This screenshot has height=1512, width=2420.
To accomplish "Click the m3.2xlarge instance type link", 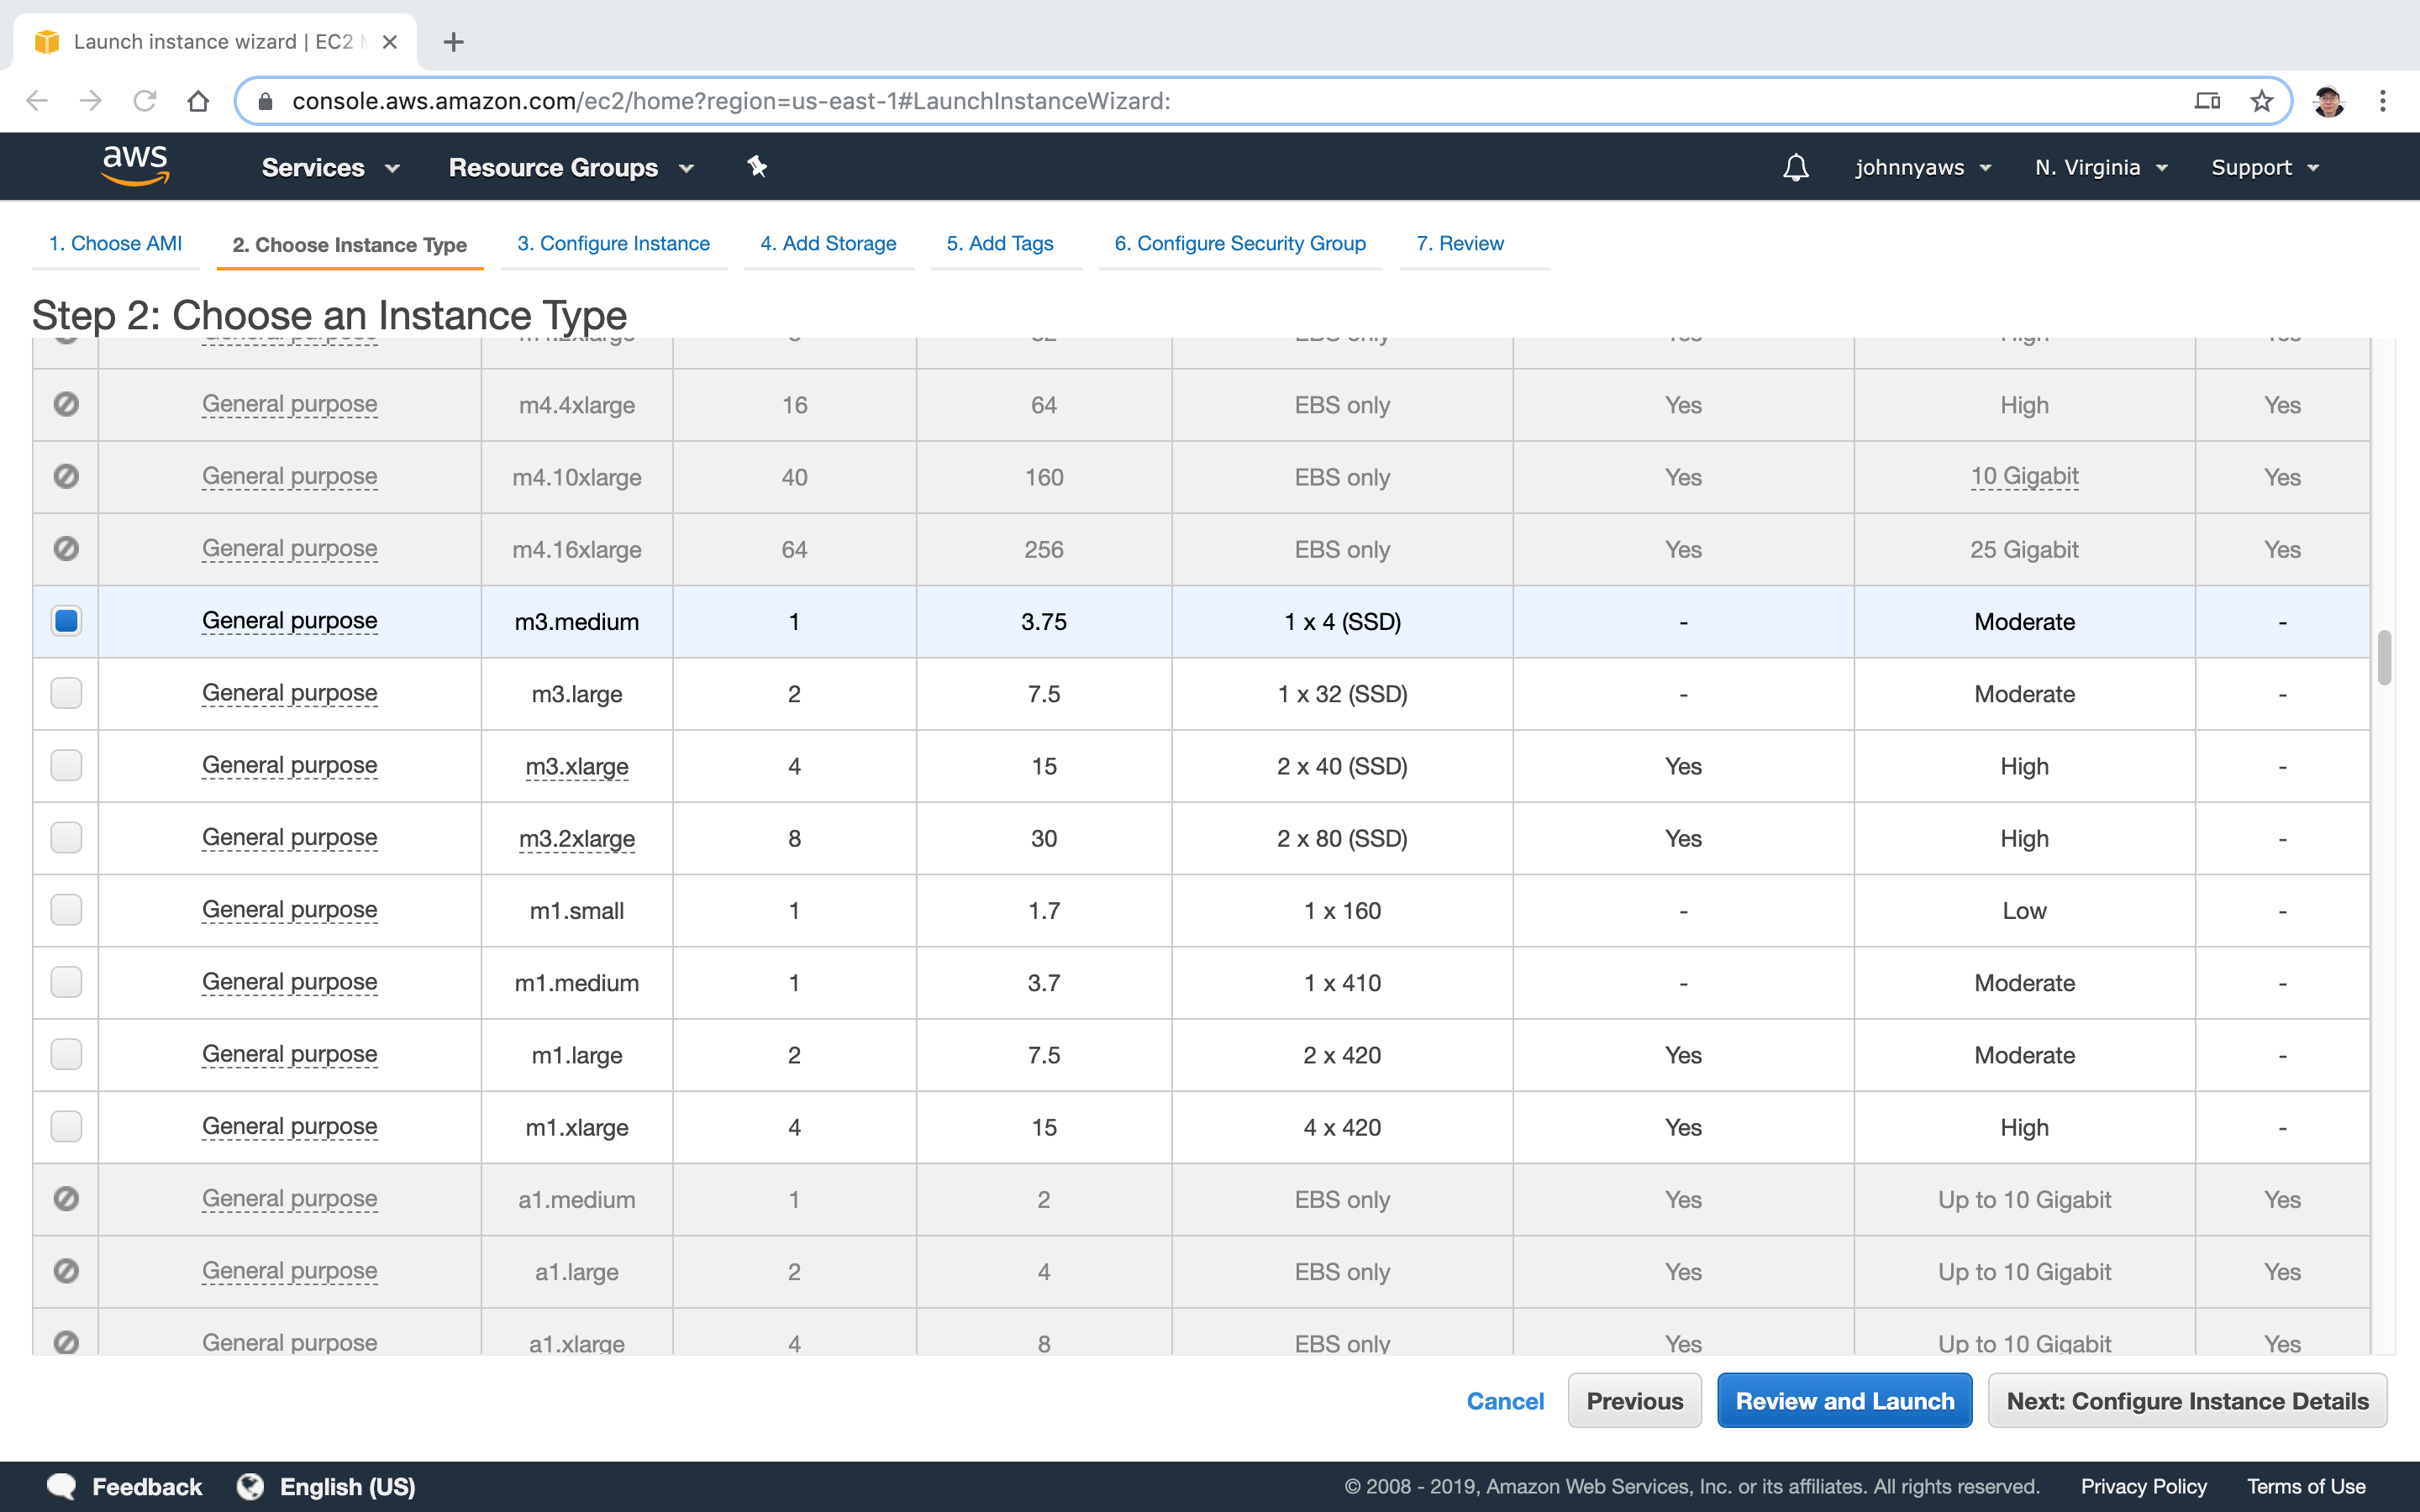I will click(577, 839).
